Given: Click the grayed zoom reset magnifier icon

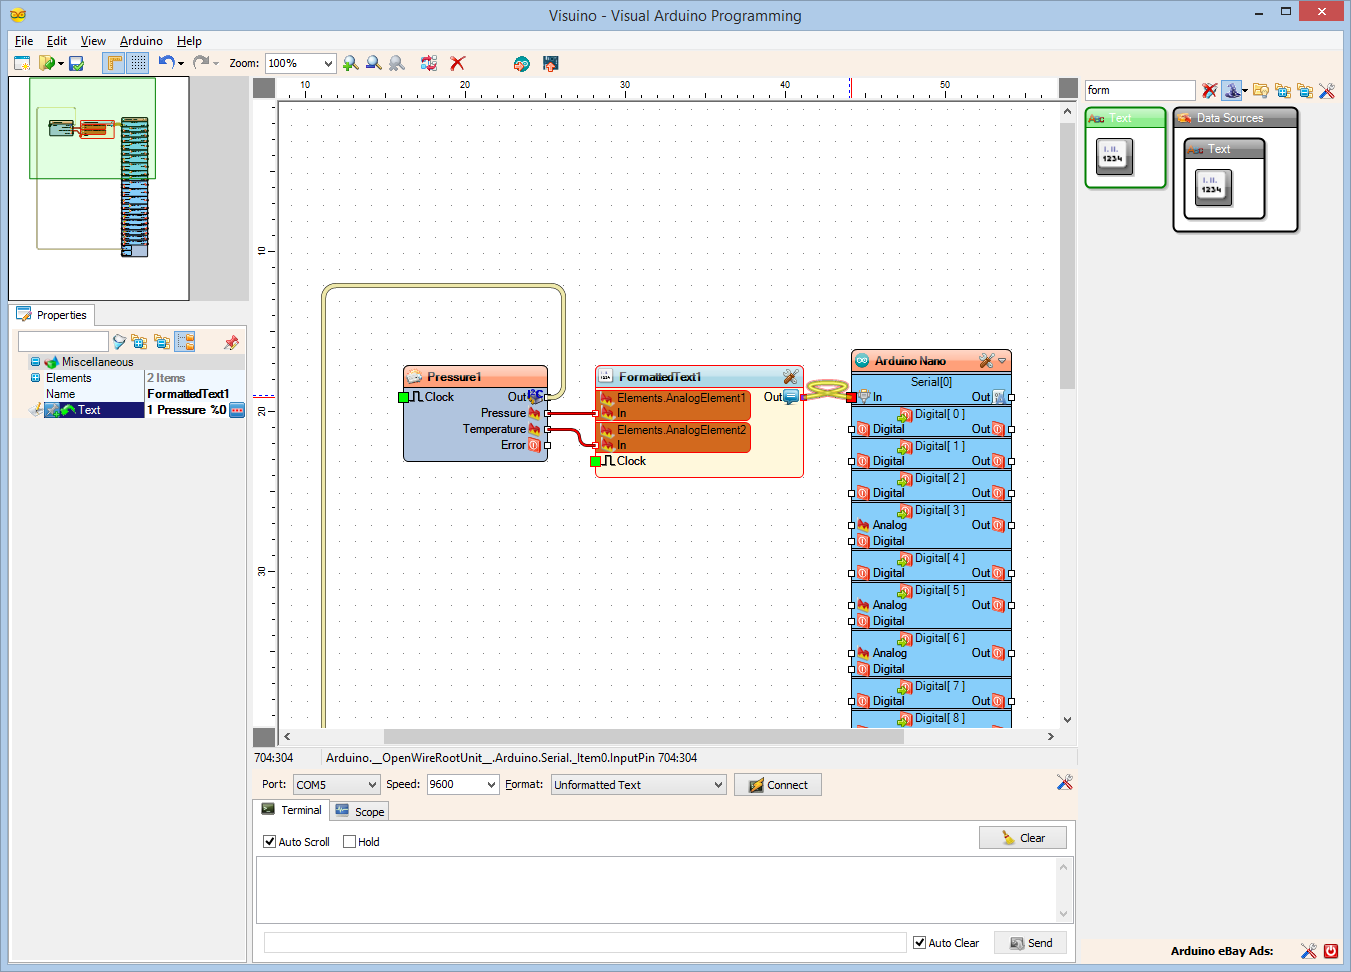Looking at the screenshot, I should pos(397,63).
